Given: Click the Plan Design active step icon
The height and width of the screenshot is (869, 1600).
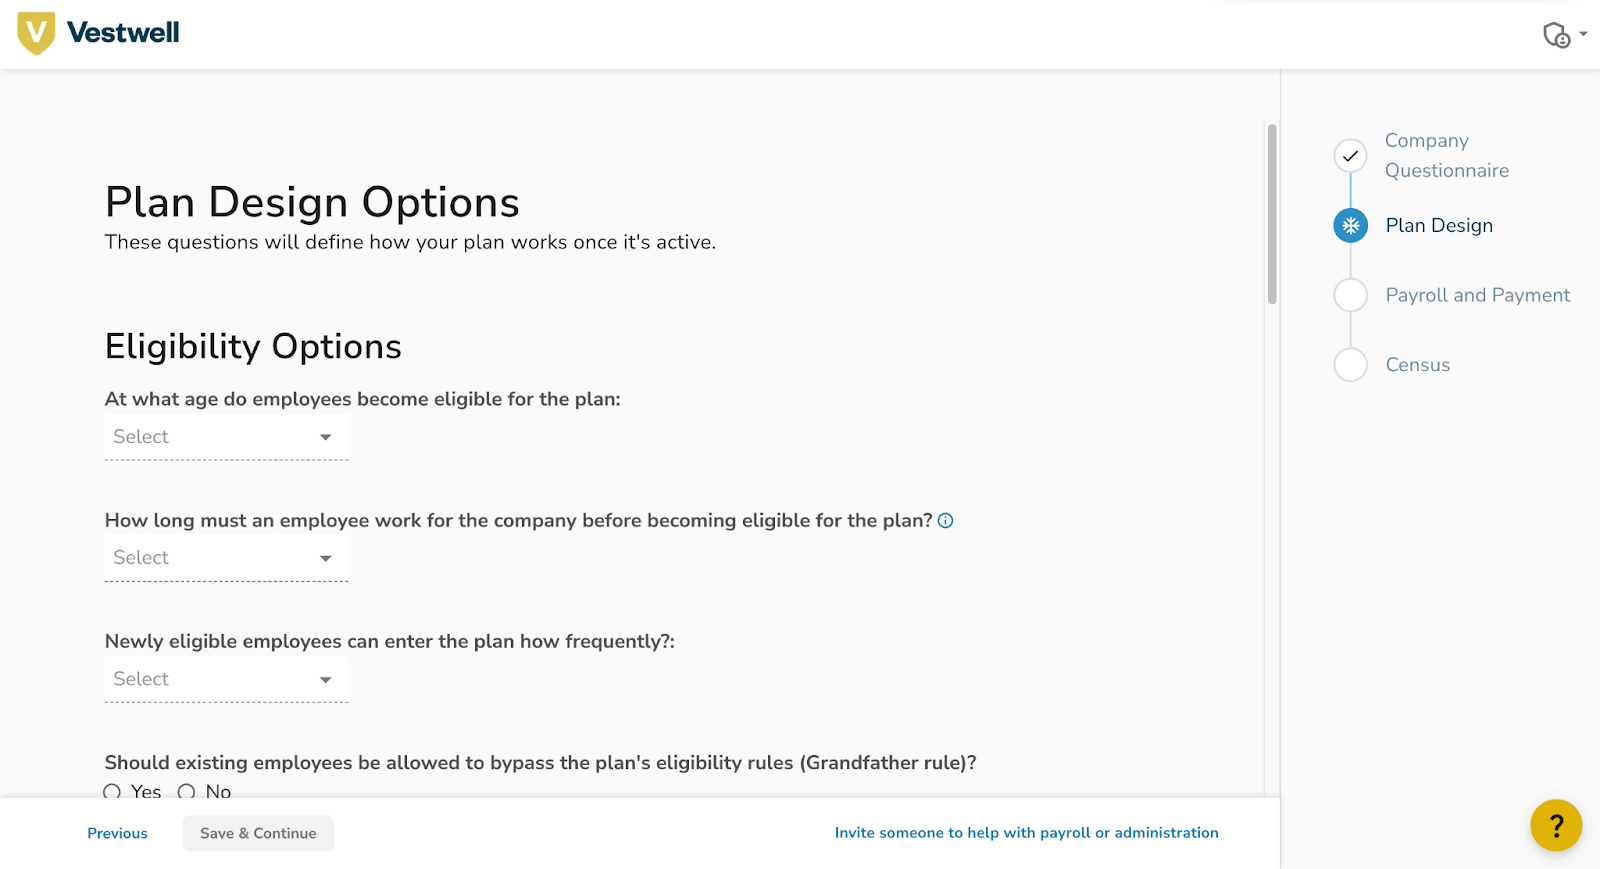Looking at the screenshot, I should [1351, 226].
